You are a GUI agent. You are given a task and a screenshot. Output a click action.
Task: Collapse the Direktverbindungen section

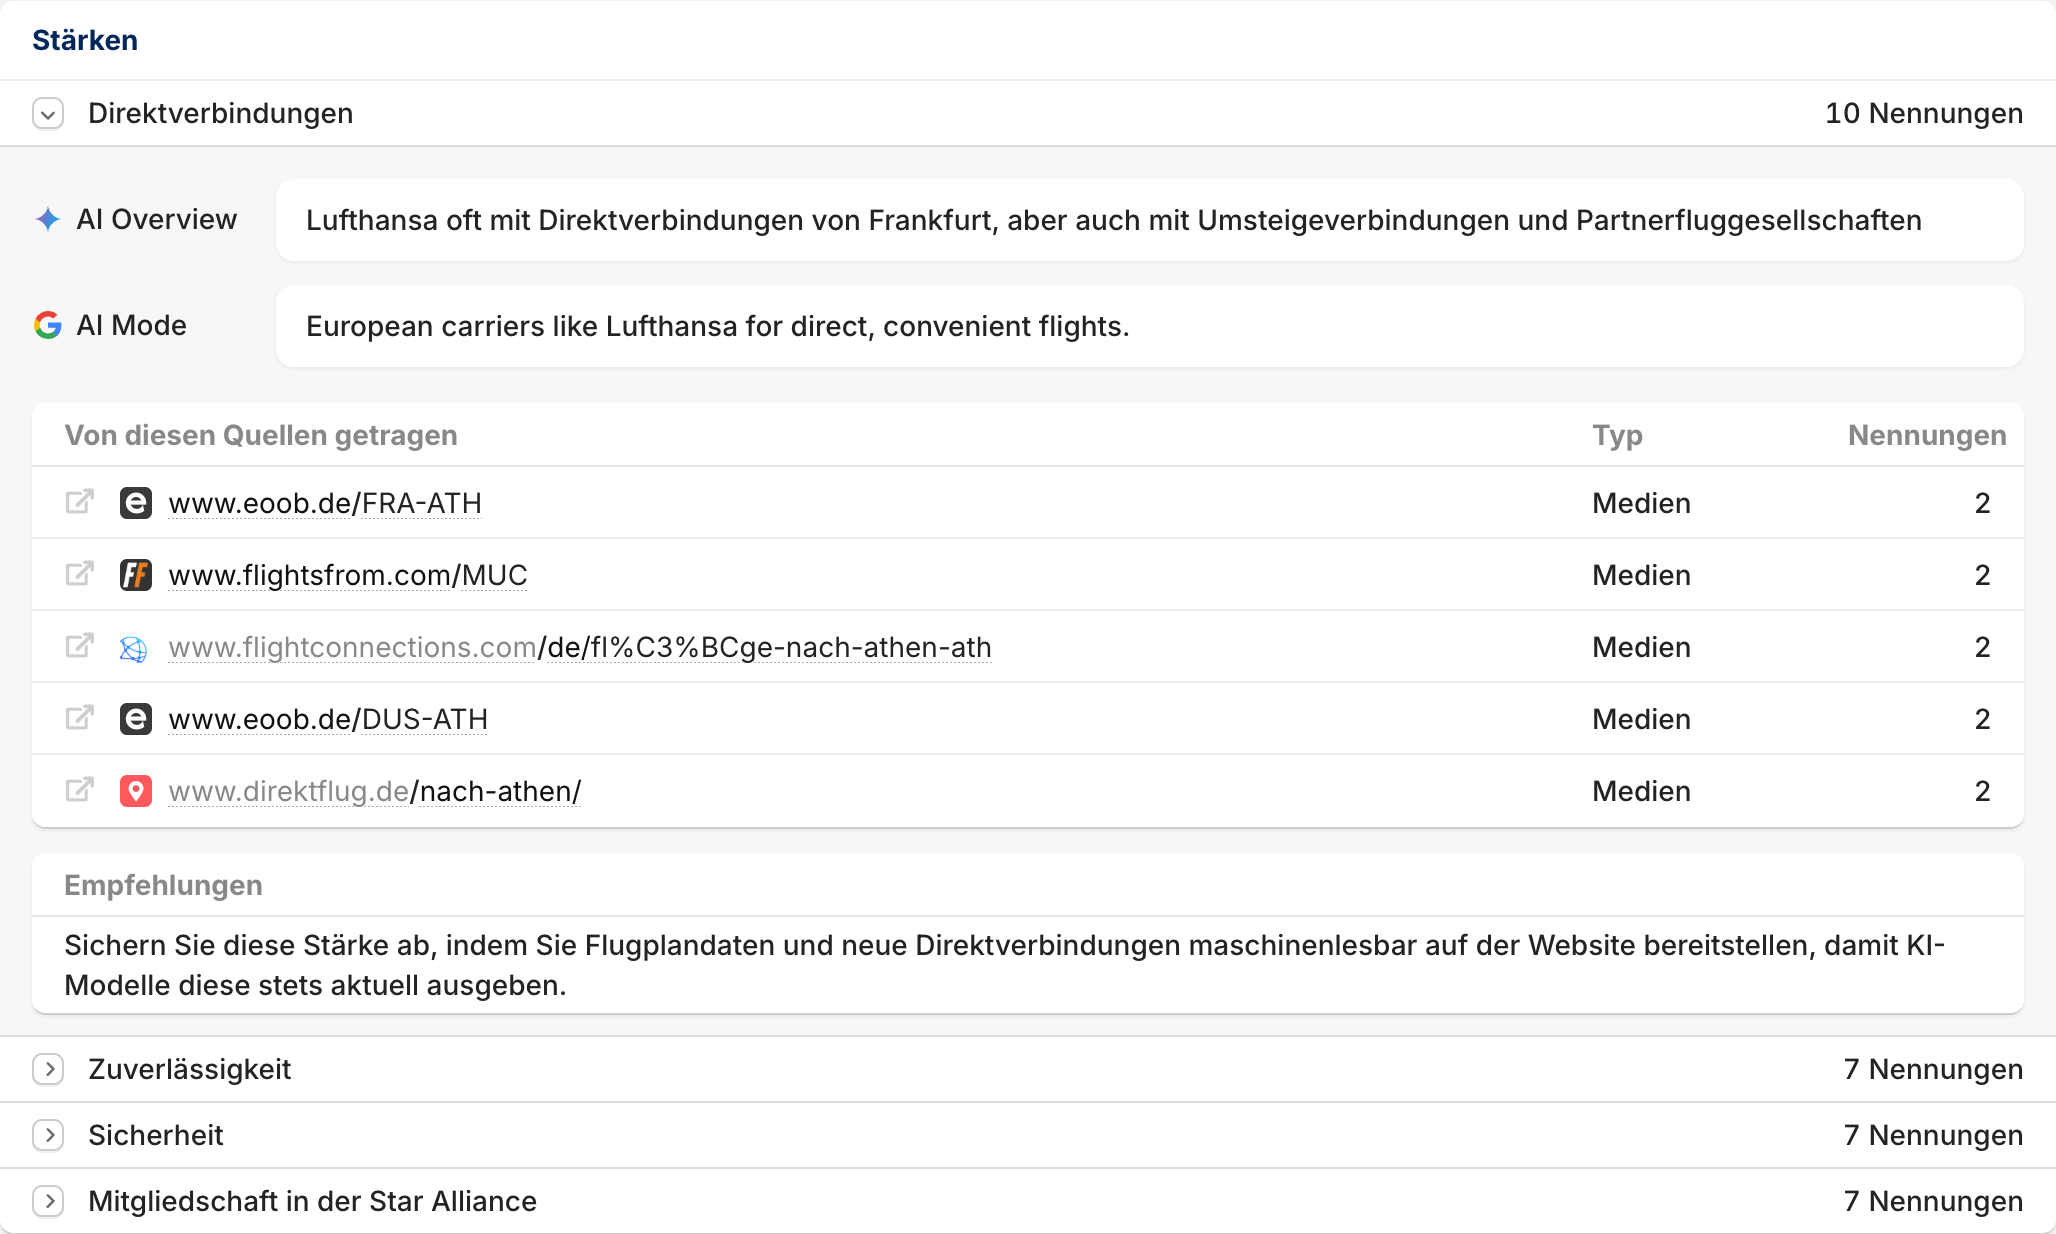[x=48, y=114]
